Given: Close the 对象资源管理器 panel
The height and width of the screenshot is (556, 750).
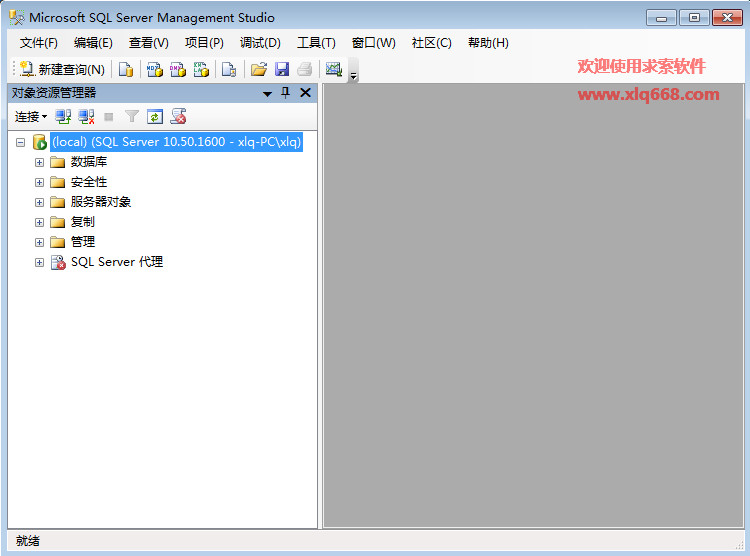Looking at the screenshot, I should click(305, 92).
